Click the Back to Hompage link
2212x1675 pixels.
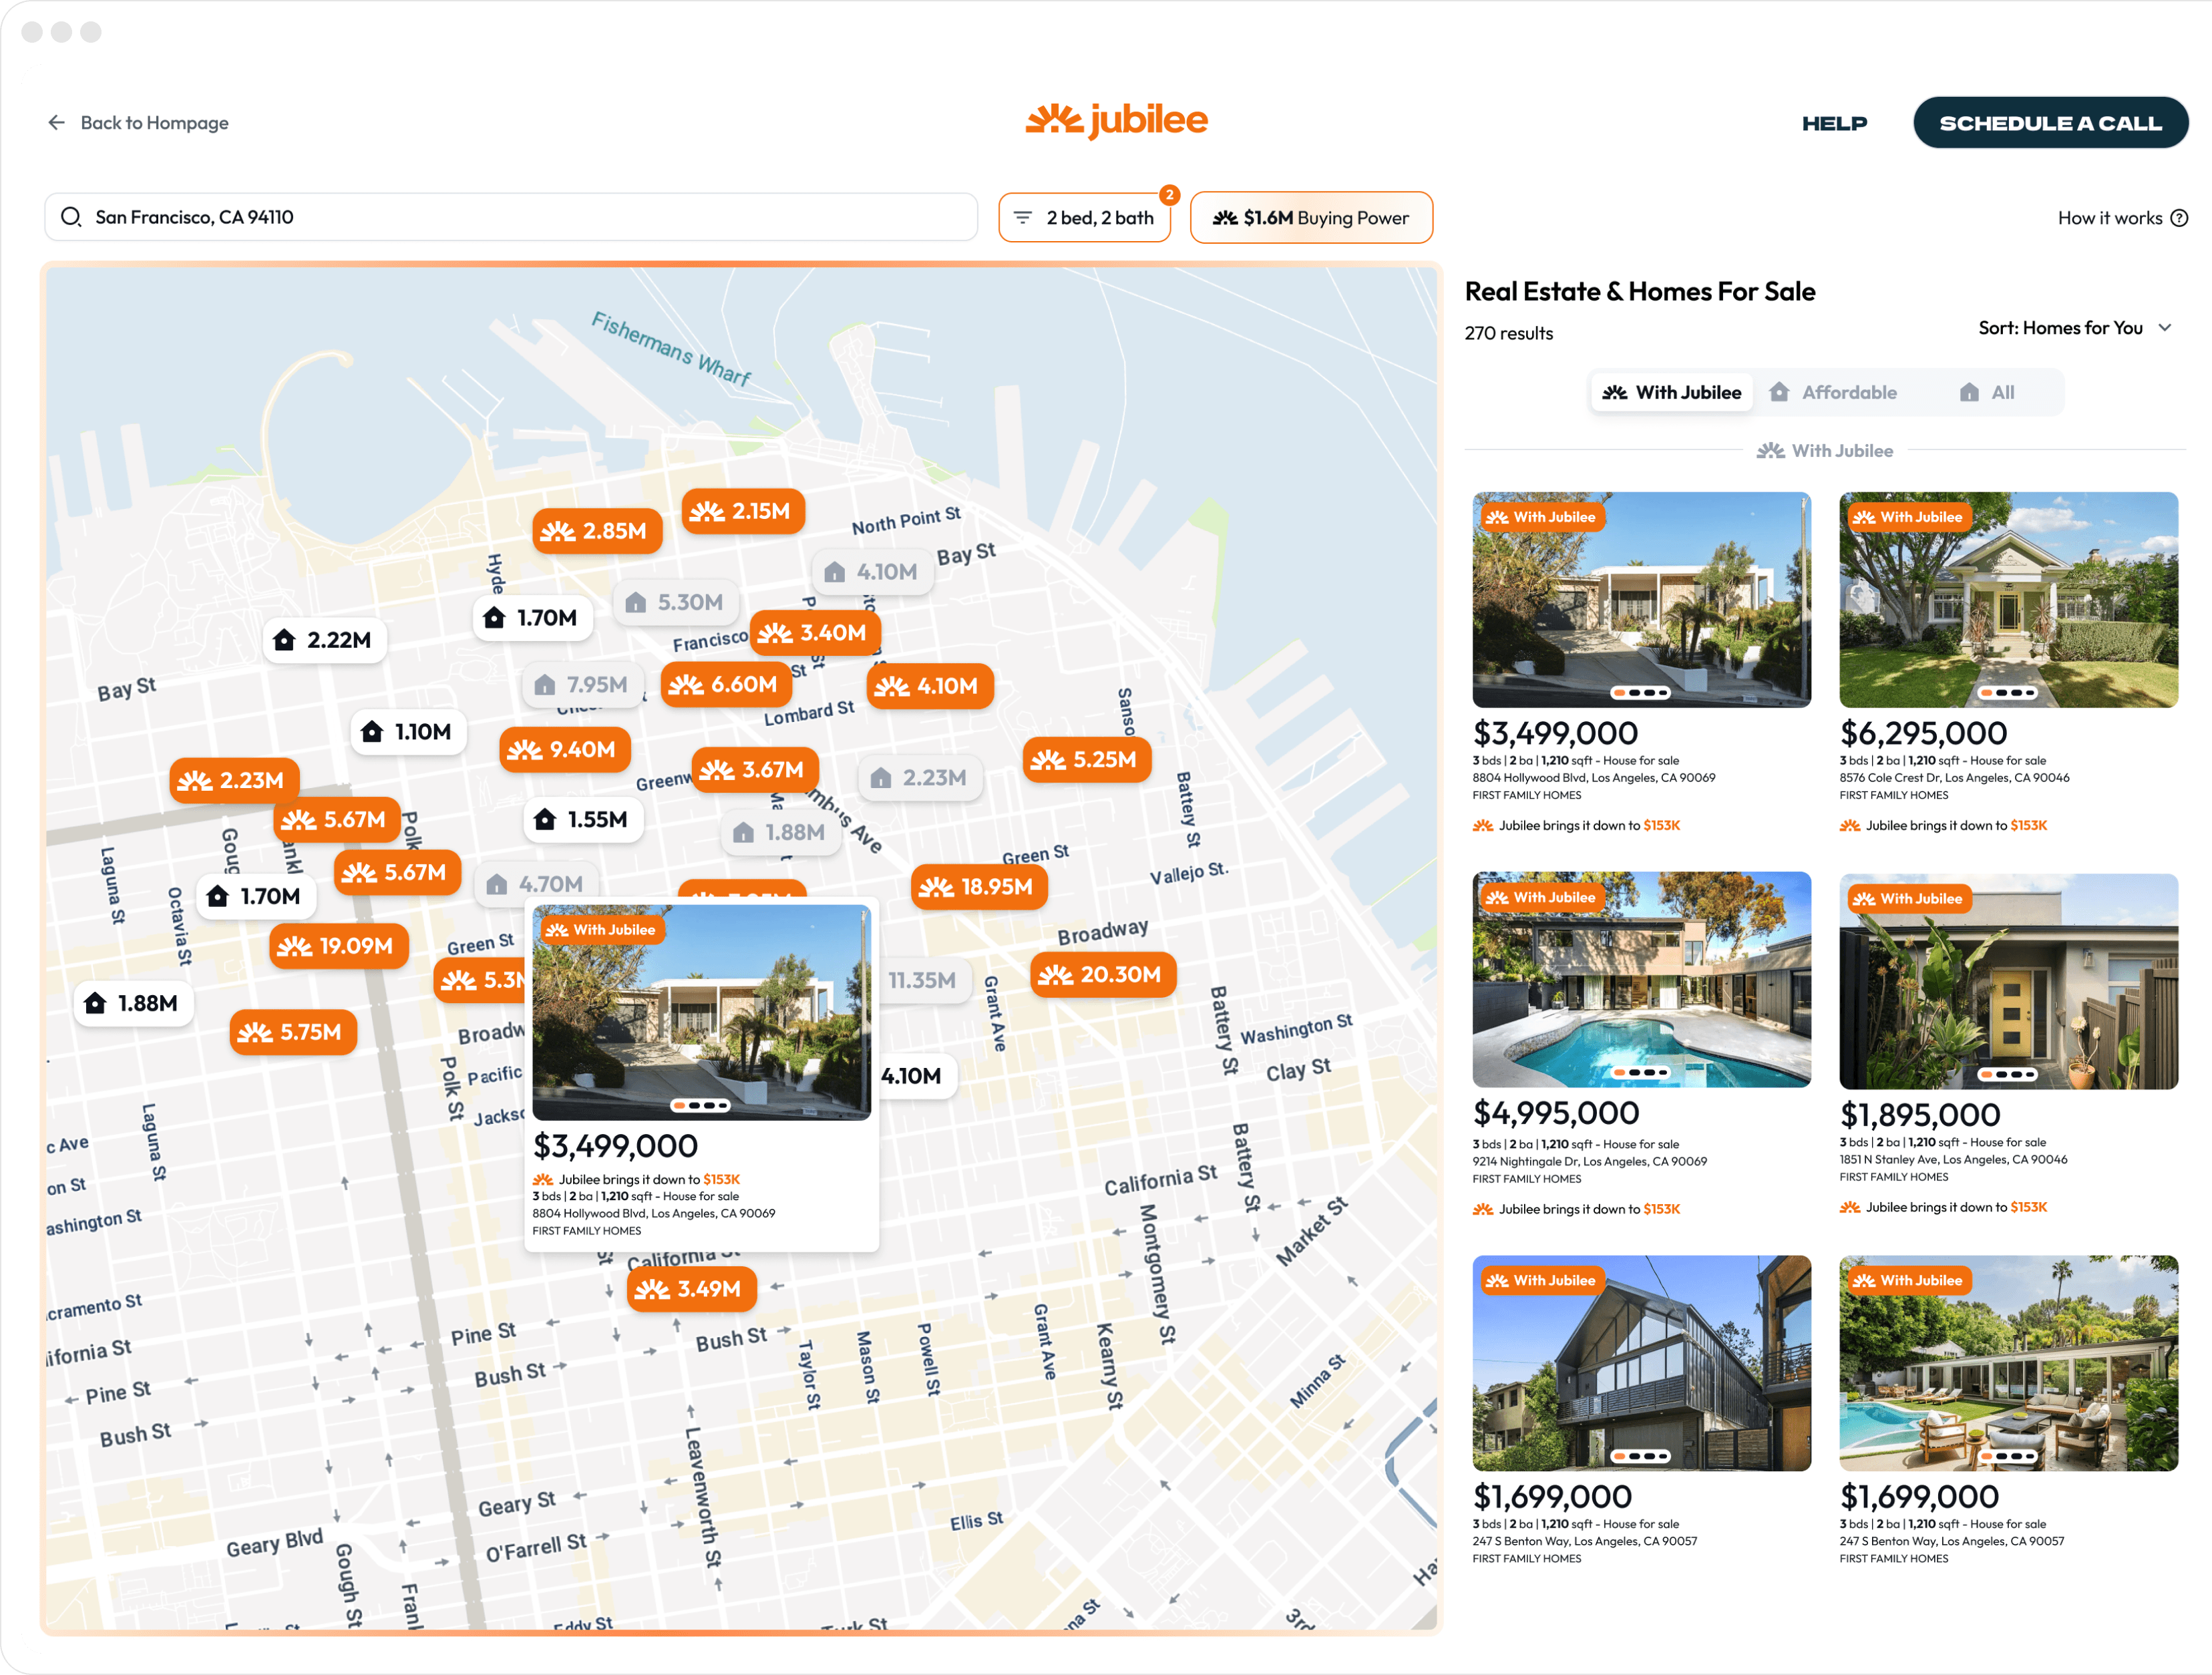[154, 122]
